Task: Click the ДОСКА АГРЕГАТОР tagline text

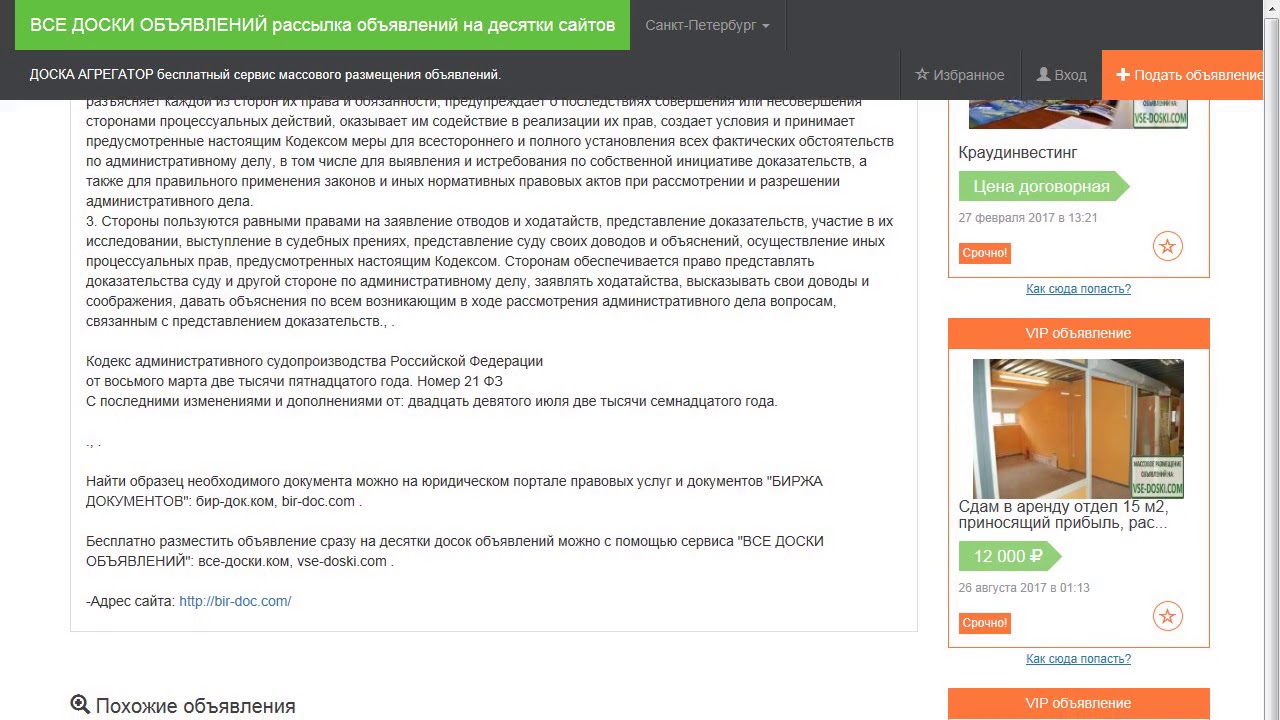Action: pyautogui.click(x=265, y=75)
